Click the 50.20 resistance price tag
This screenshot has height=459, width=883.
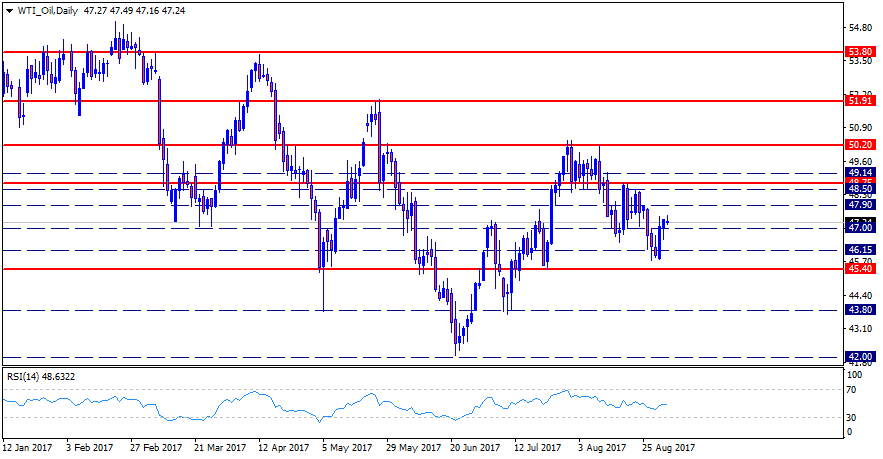tap(860, 145)
